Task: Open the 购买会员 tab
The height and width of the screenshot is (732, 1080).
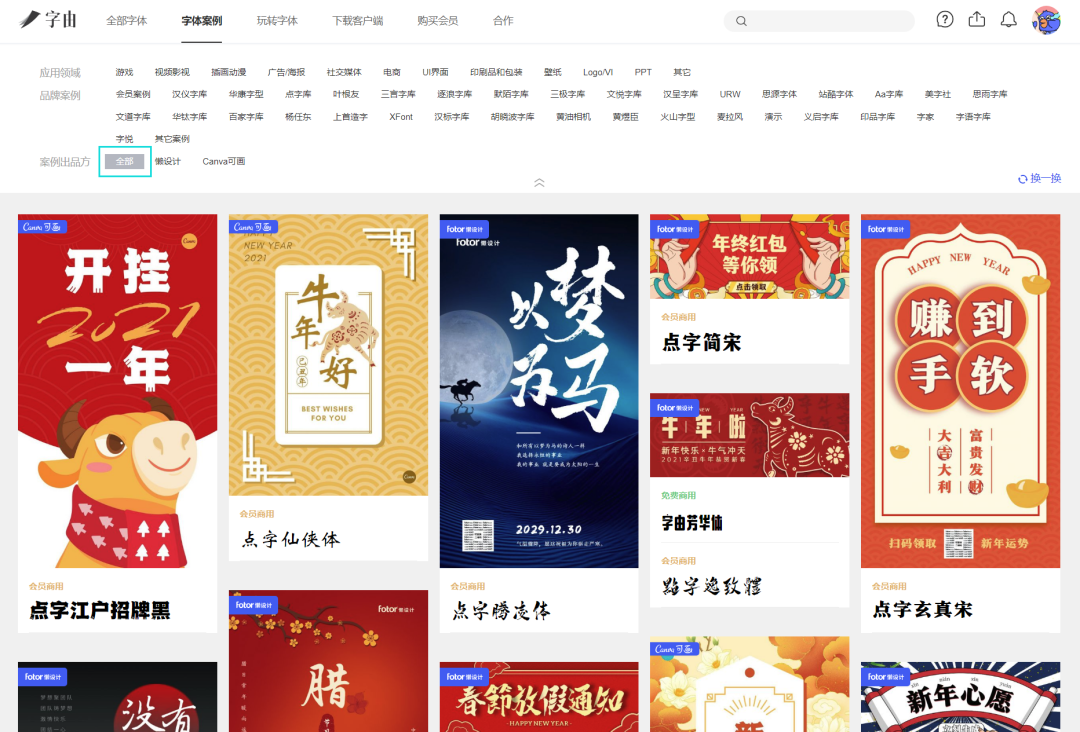Action: tap(437, 21)
